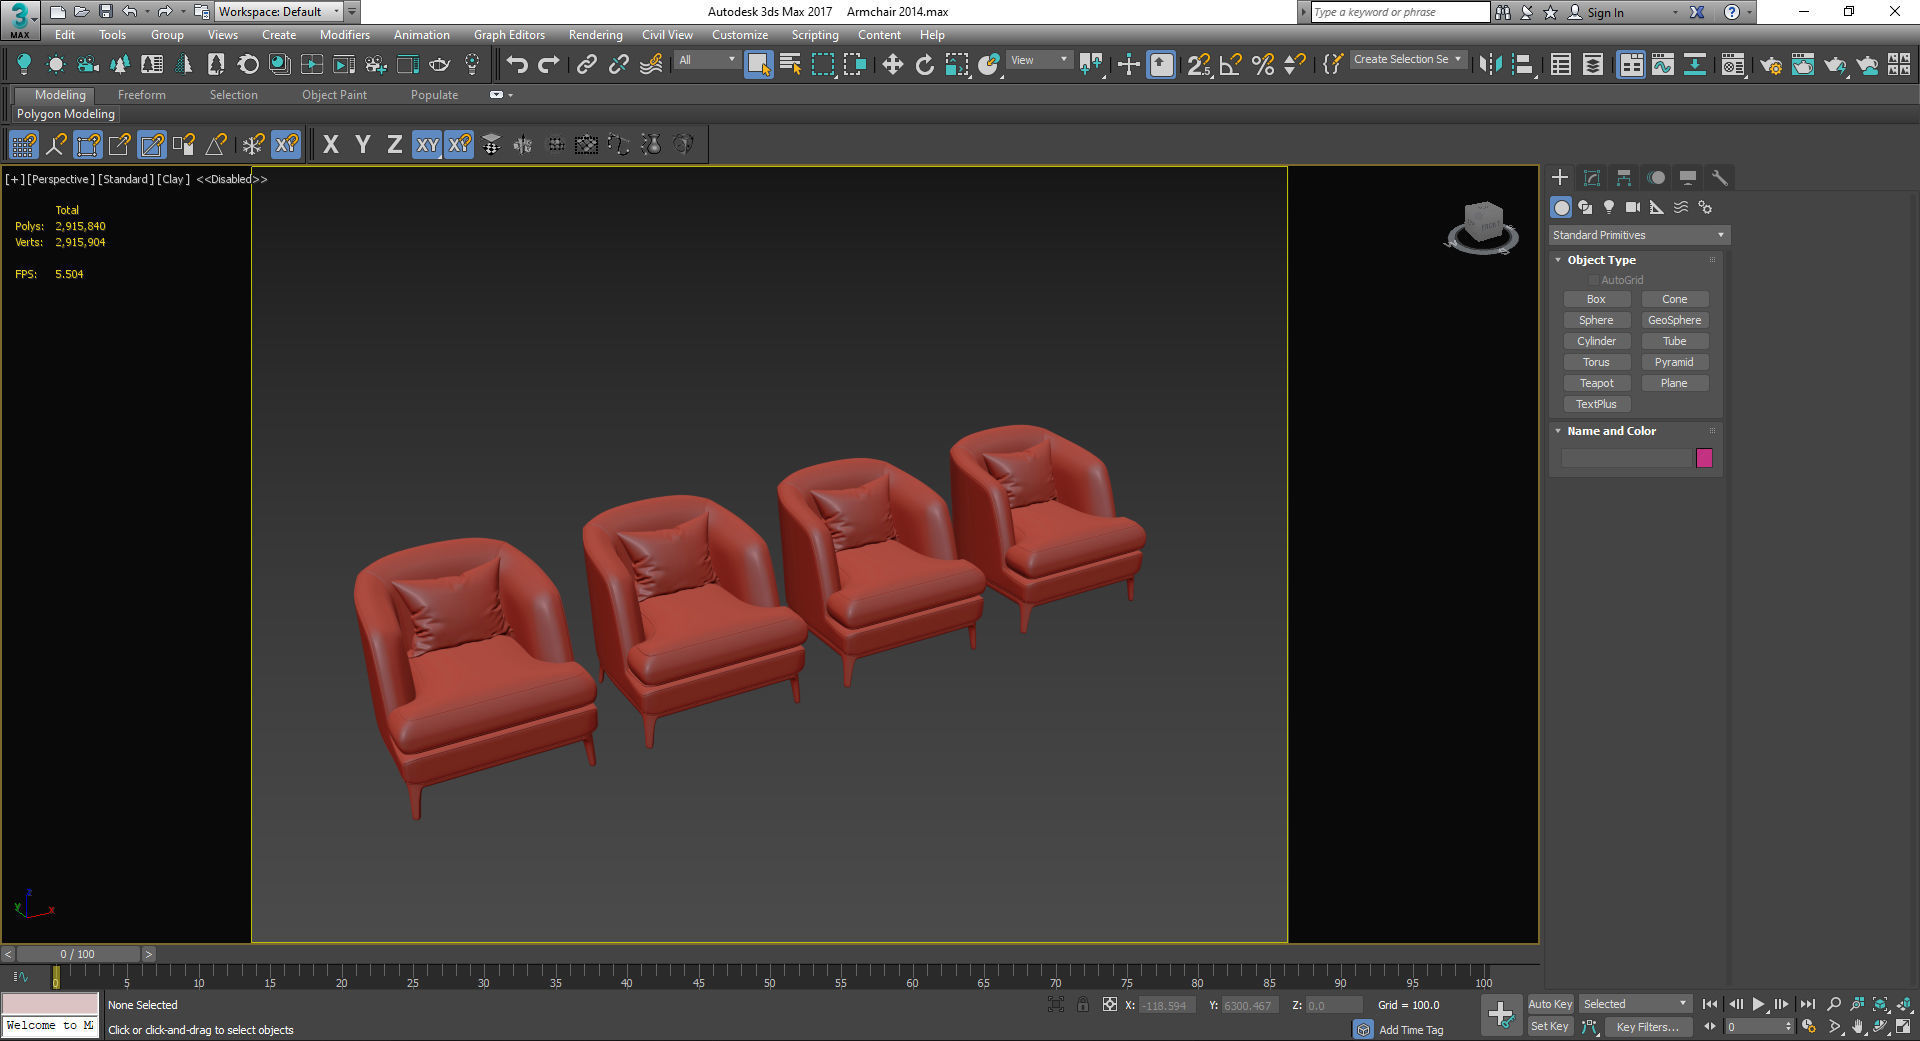Screen dimensions: 1920x1041
Task: Toggle Keyboard Shortcut Override button
Action: click(x=1161, y=65)
